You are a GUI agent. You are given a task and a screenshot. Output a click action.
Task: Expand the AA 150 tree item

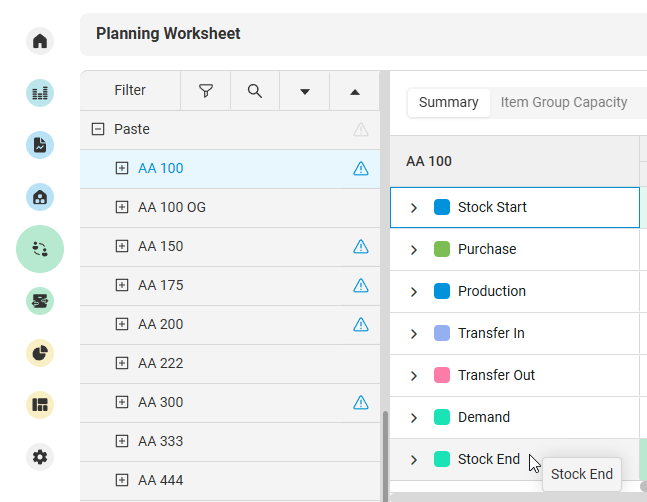click(122, 247)
